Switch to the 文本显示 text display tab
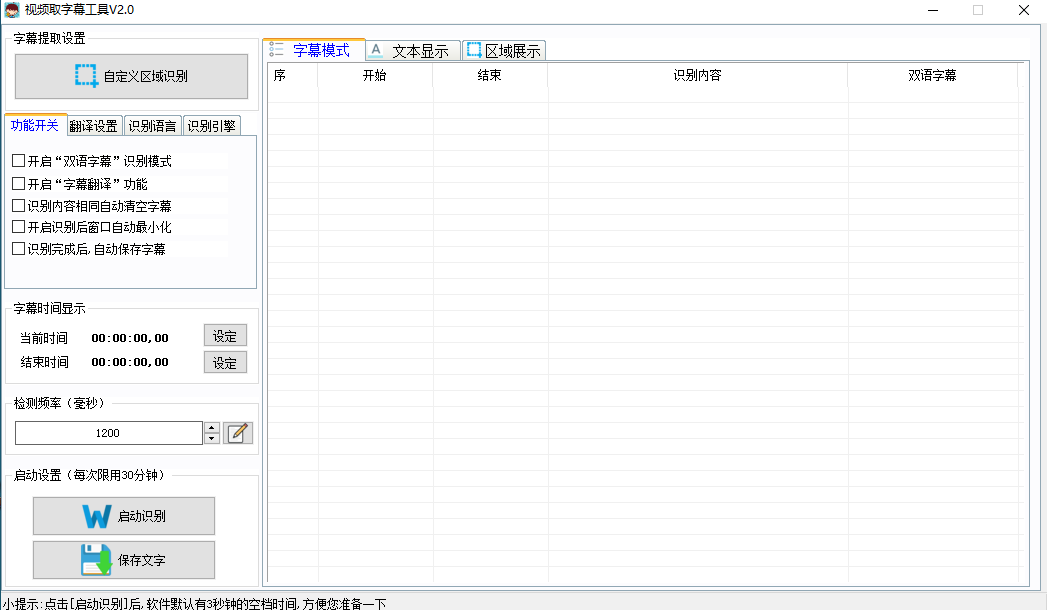 412,51
